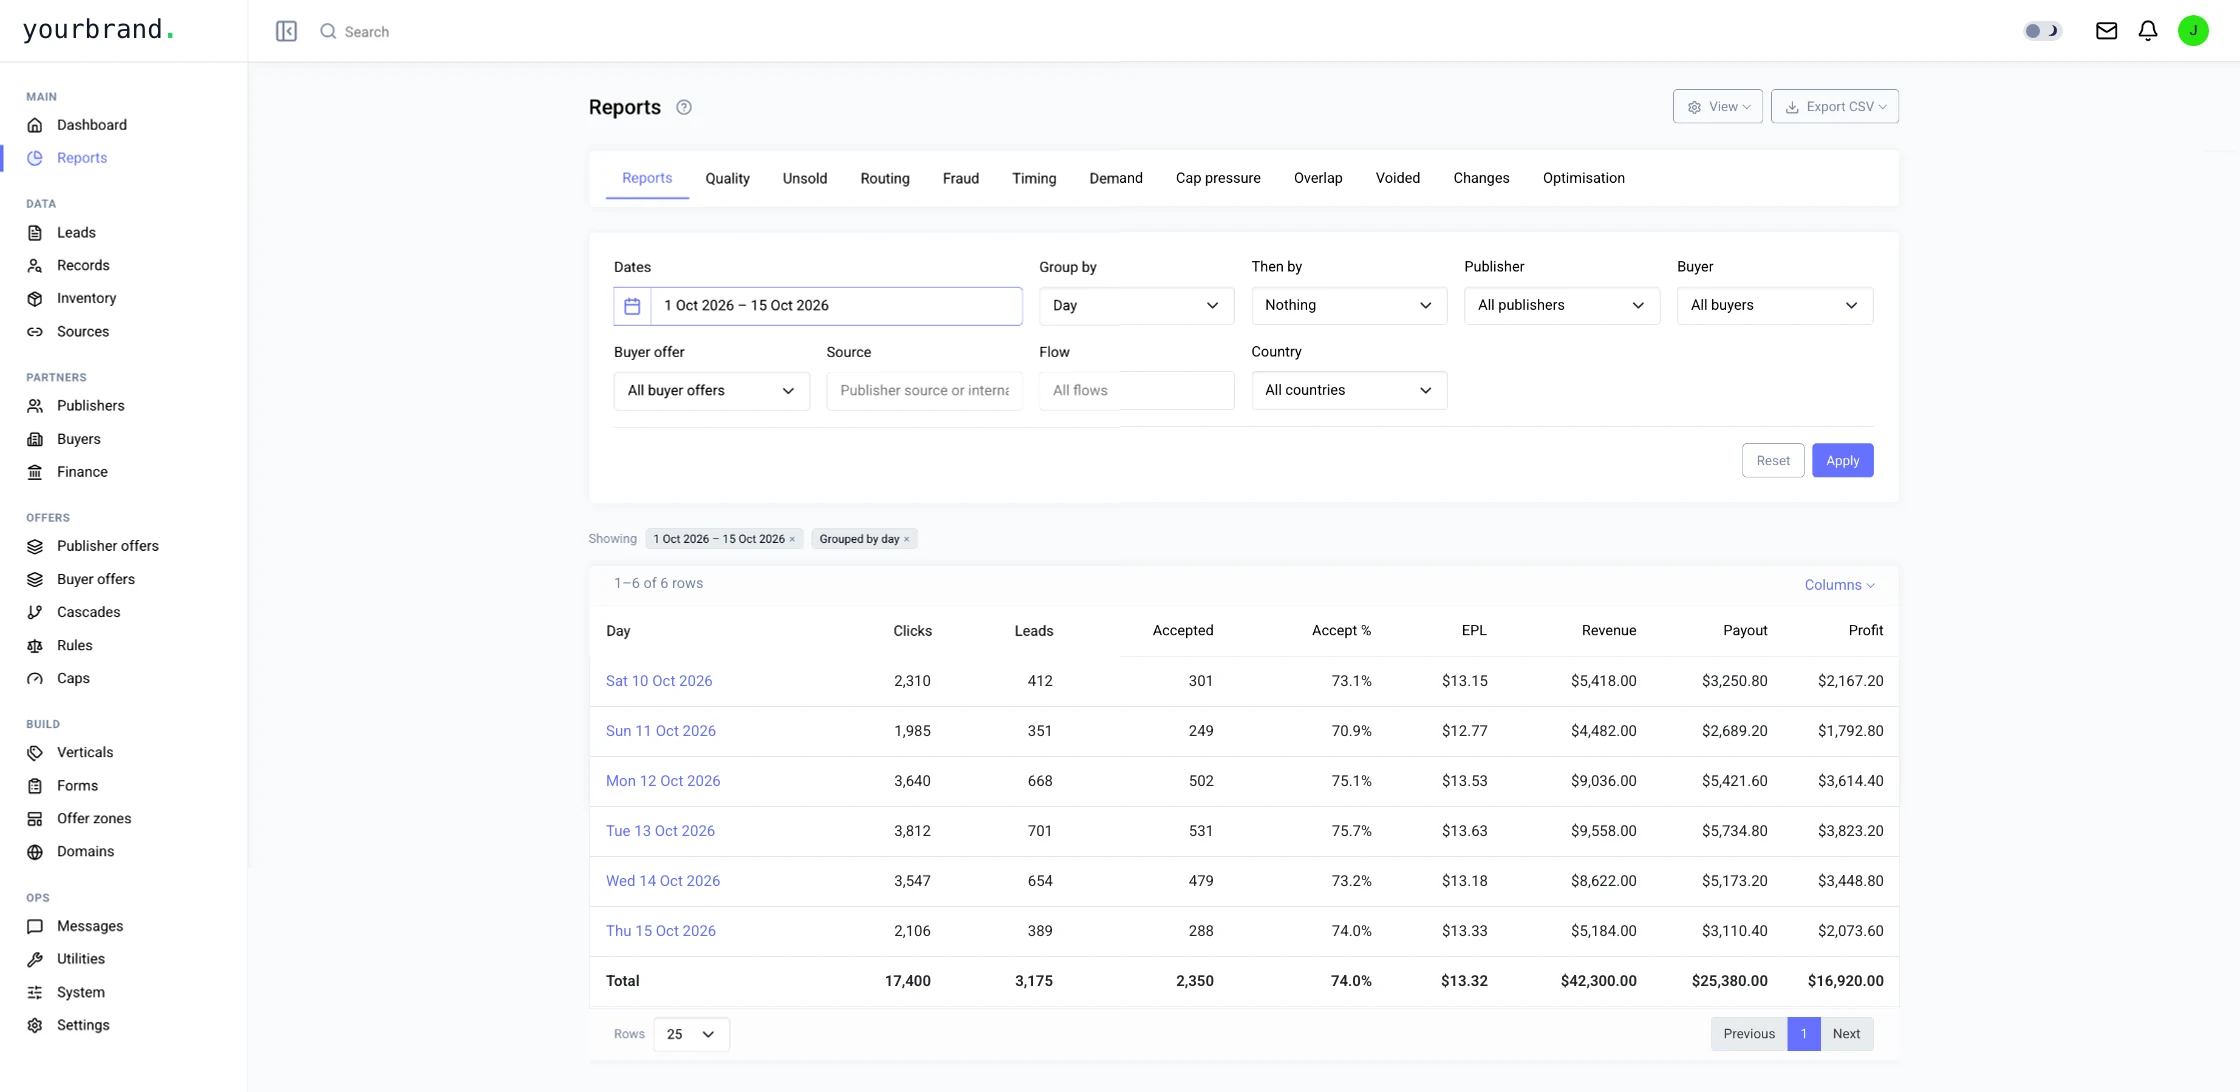
Task: Open the mail inbox icon
Action: (x=2106, y=31)
